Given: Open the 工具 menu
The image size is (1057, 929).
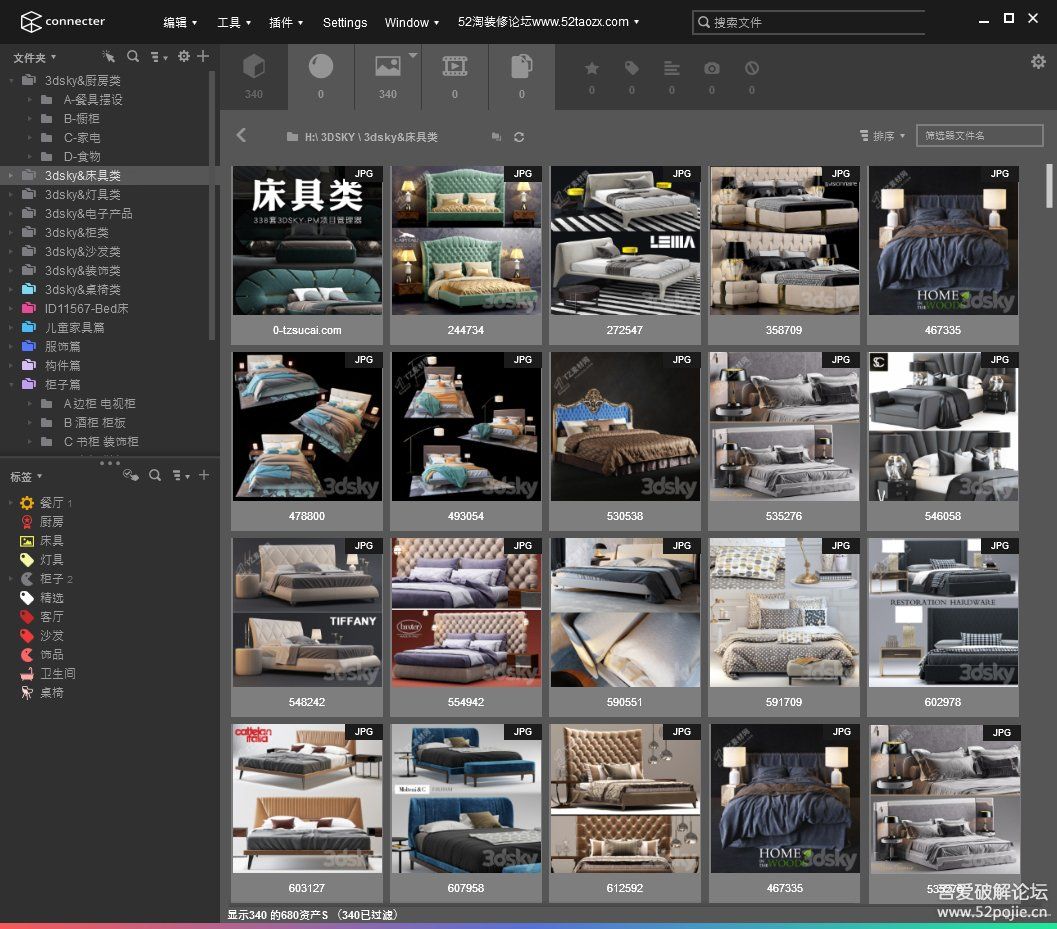Looking at the screenshot, I should click(234, 22).
